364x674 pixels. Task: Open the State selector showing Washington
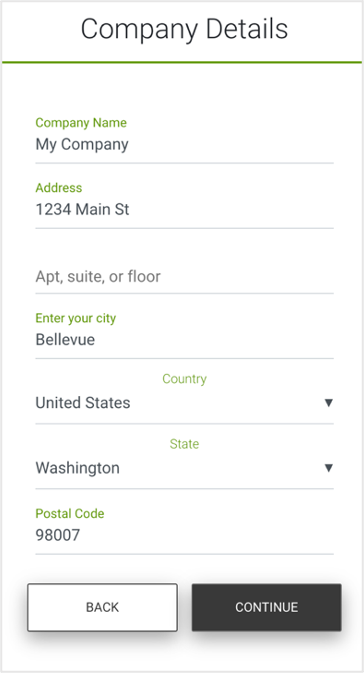184,468
